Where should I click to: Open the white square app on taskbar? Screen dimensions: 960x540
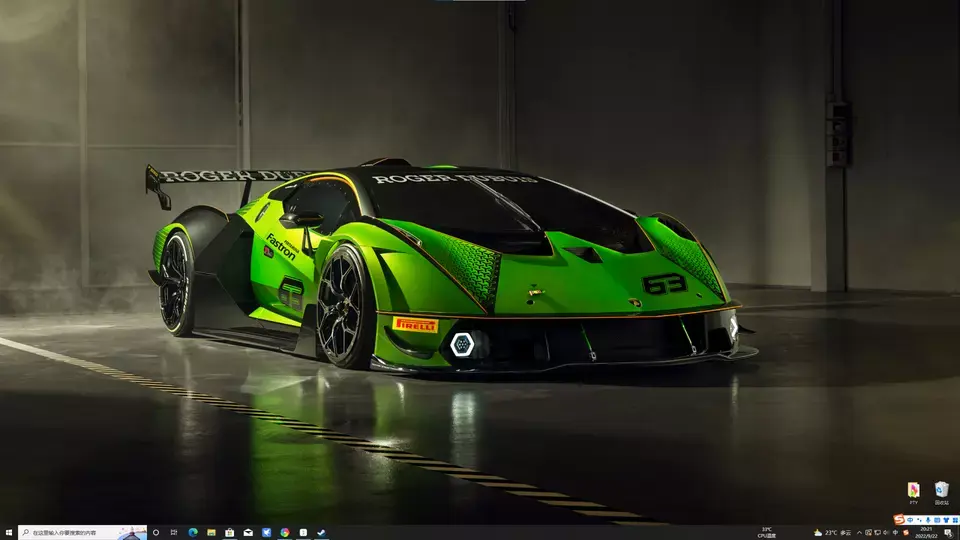pos(303,533)
